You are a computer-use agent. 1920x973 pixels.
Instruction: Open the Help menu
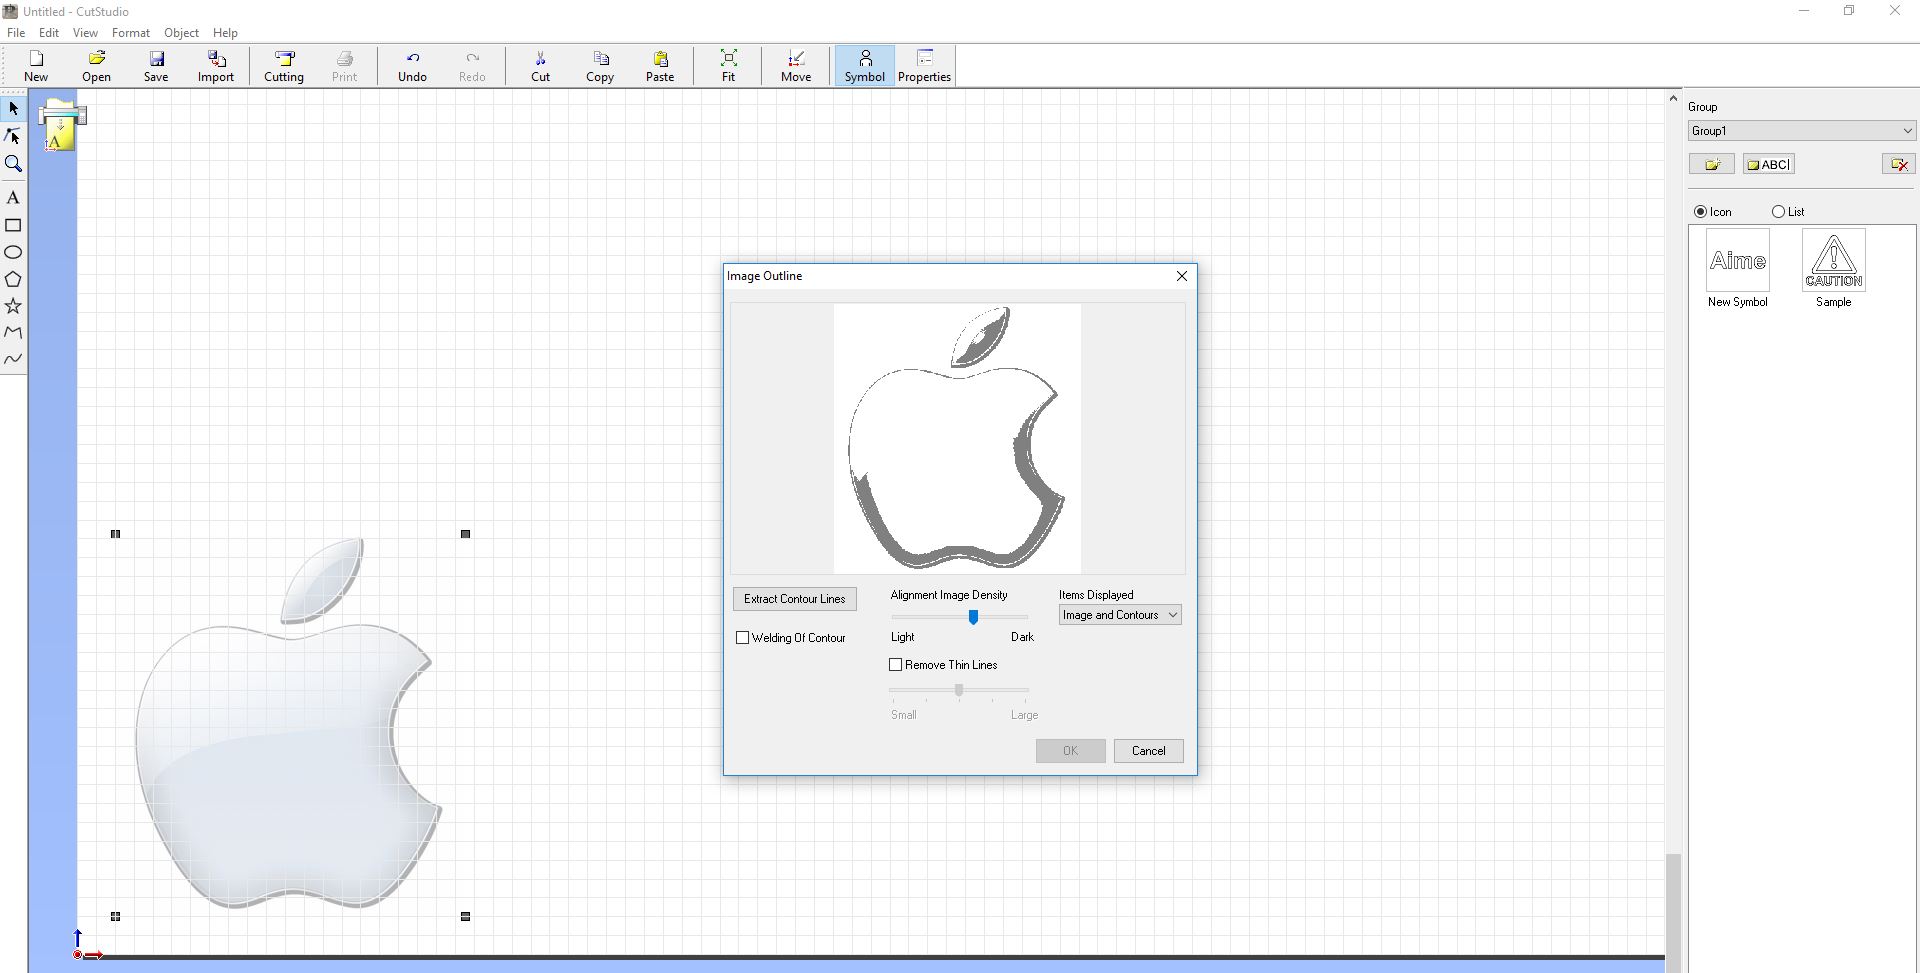click(225, 33)
